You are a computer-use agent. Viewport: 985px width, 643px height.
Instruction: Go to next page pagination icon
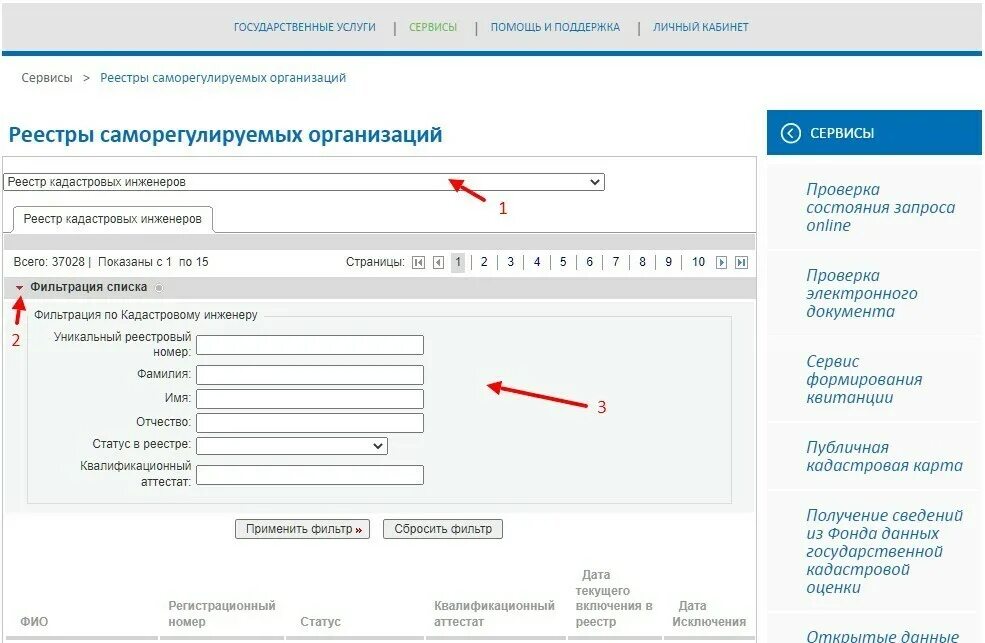tap(721, 262)
